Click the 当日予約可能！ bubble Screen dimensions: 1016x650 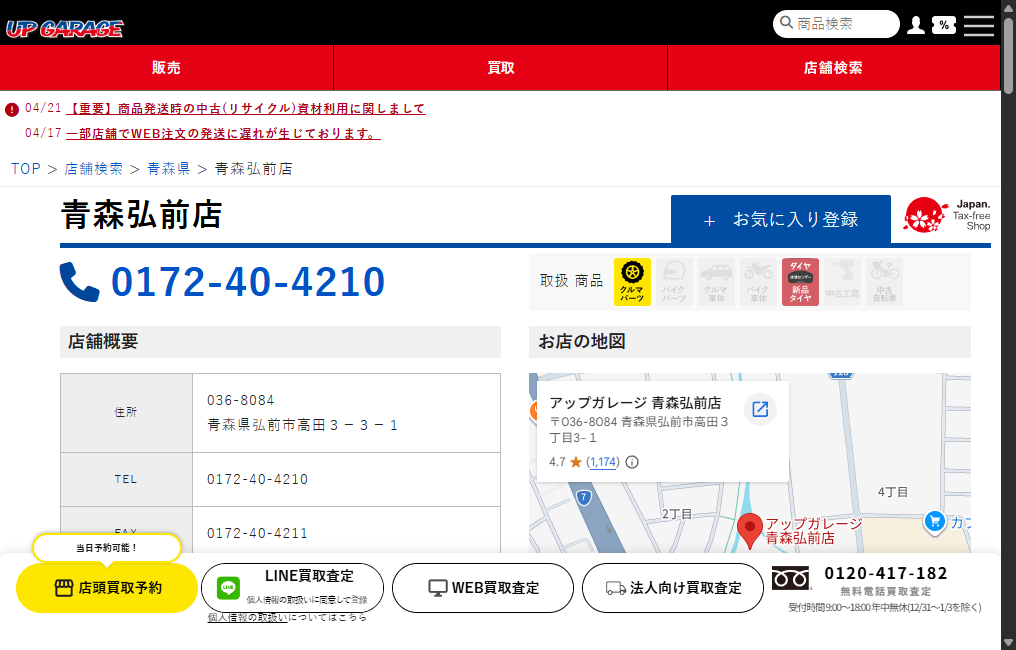[x=107, y=548]
